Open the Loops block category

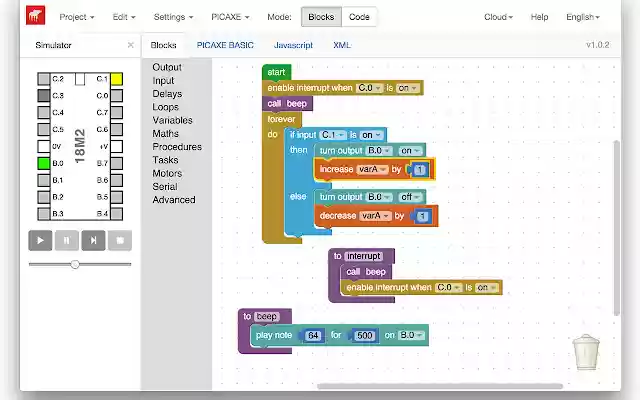[166, 107]
